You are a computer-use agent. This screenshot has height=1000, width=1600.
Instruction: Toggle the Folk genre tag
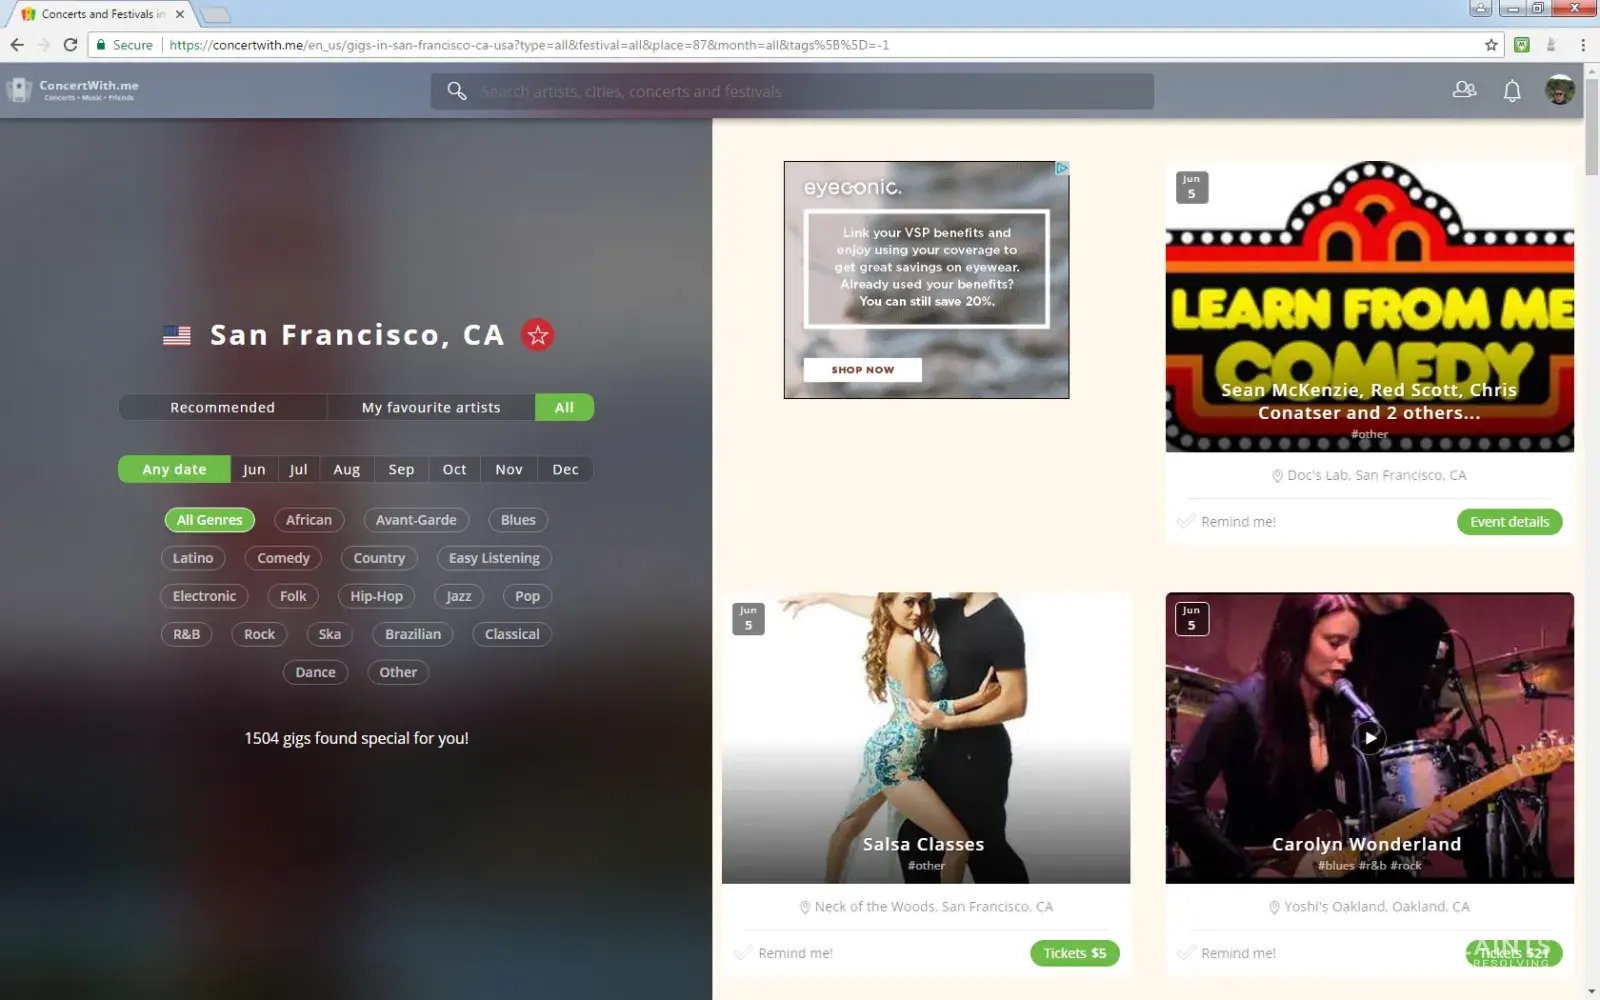click(x=293, y=596)
